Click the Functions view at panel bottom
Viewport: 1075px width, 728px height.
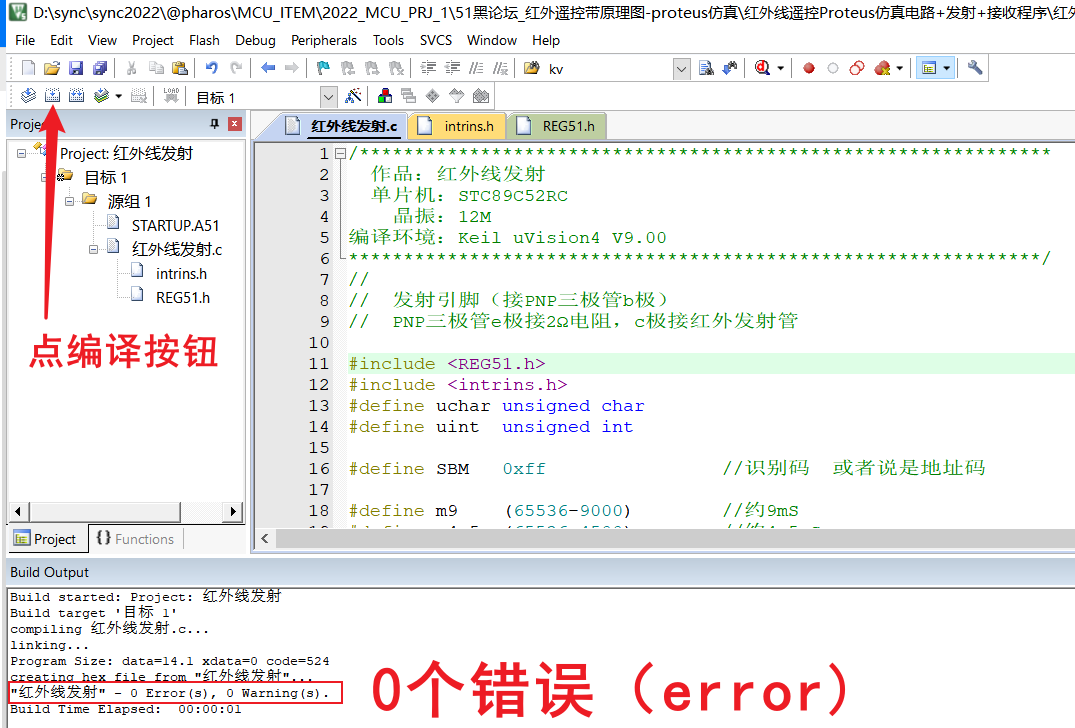point(136,539)
